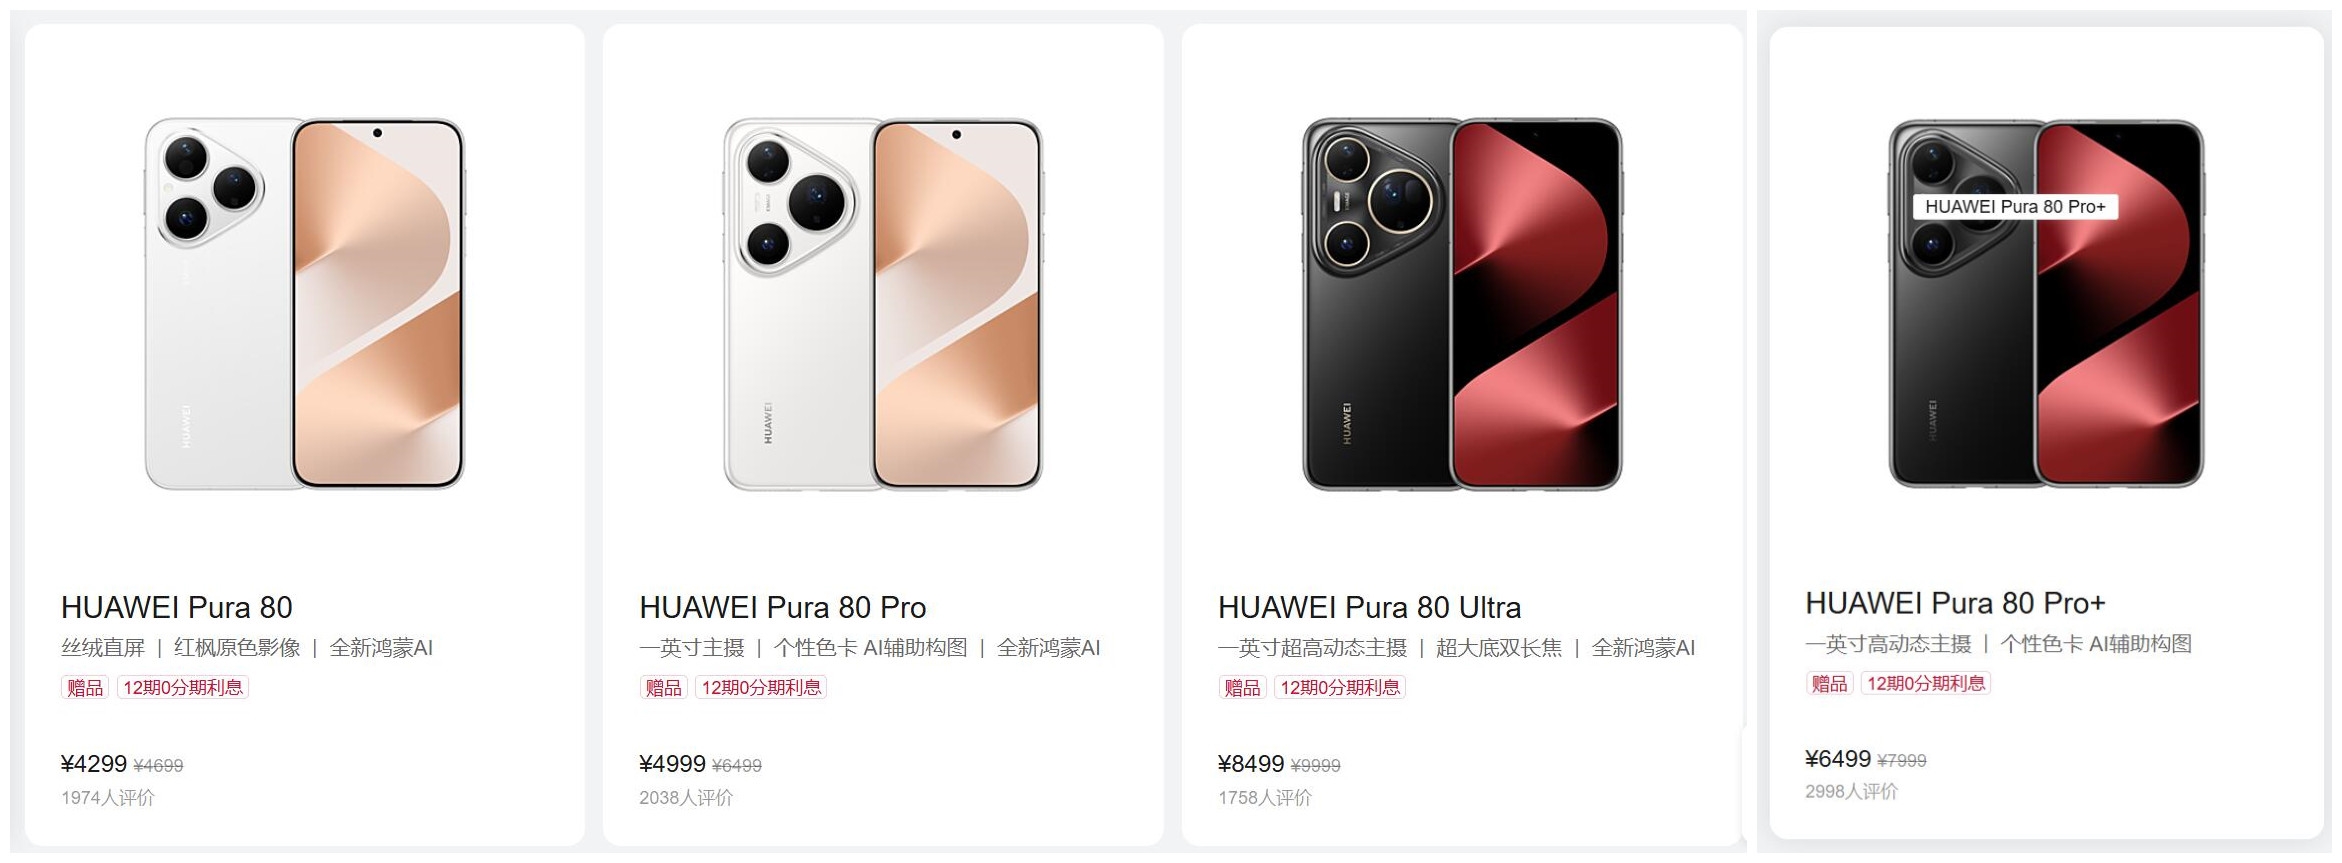Open the 1974人评价 reviews for Pura 80
This screenshot has width=2342, height=863.
click(108, 797)
